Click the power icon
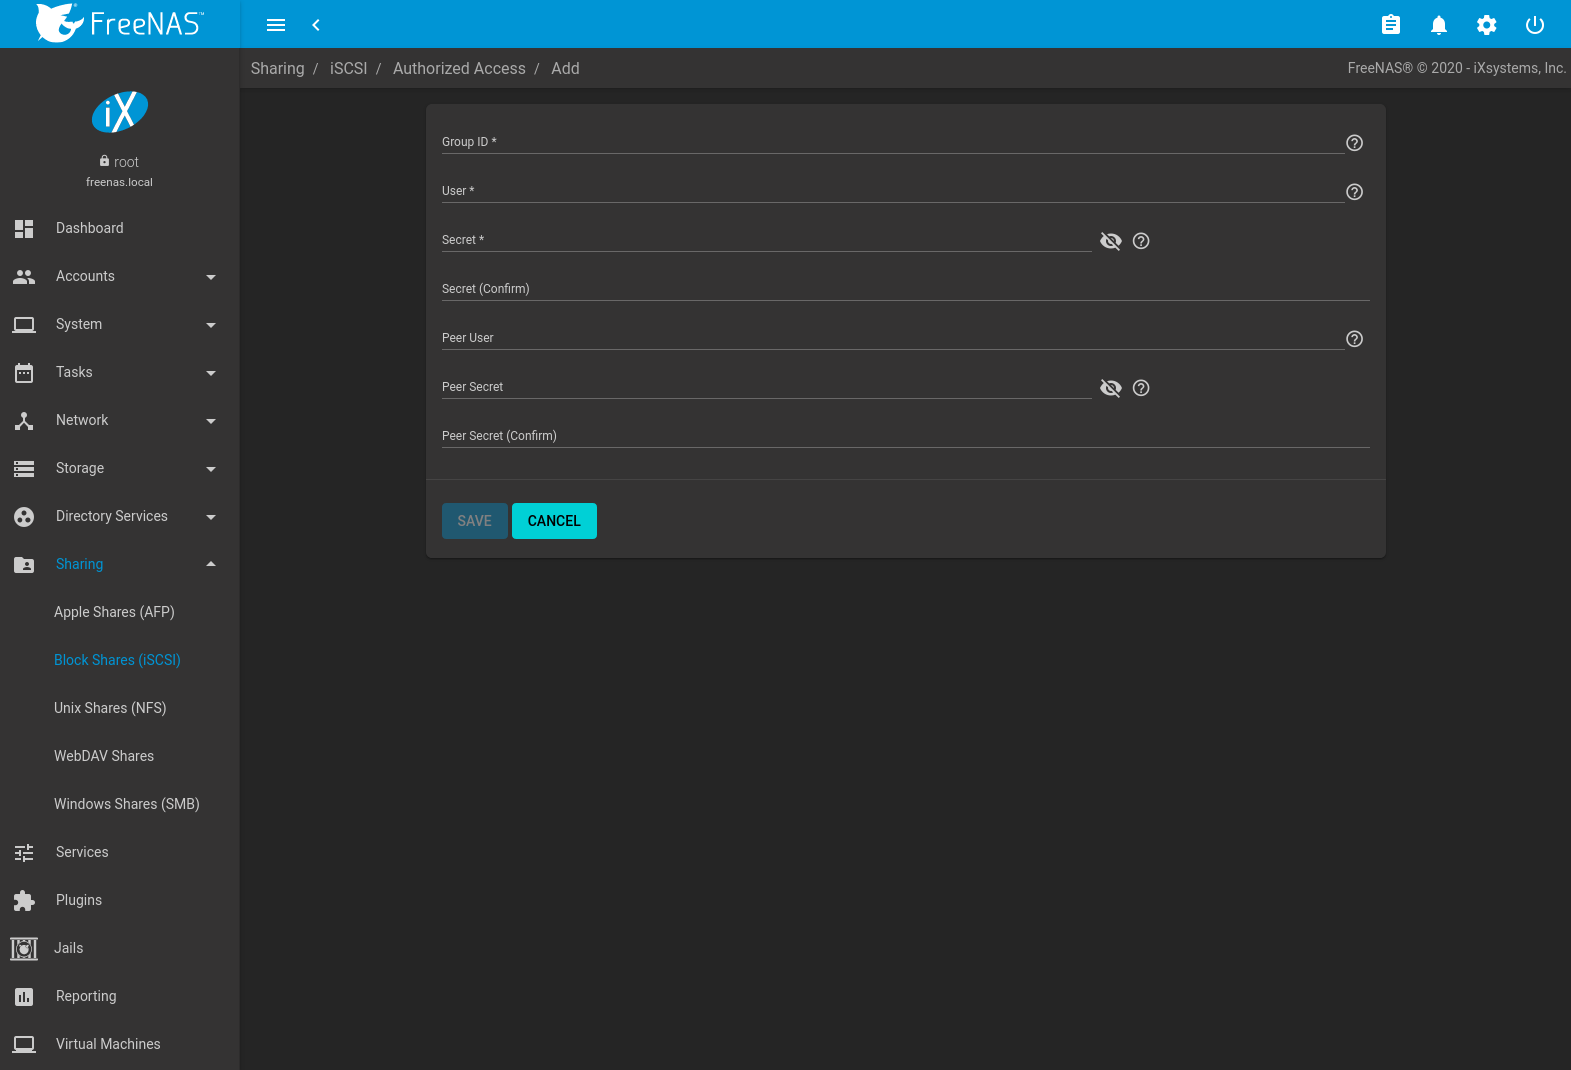This screenshot has width=1571, height=1070. click(x=1534, y=25)
